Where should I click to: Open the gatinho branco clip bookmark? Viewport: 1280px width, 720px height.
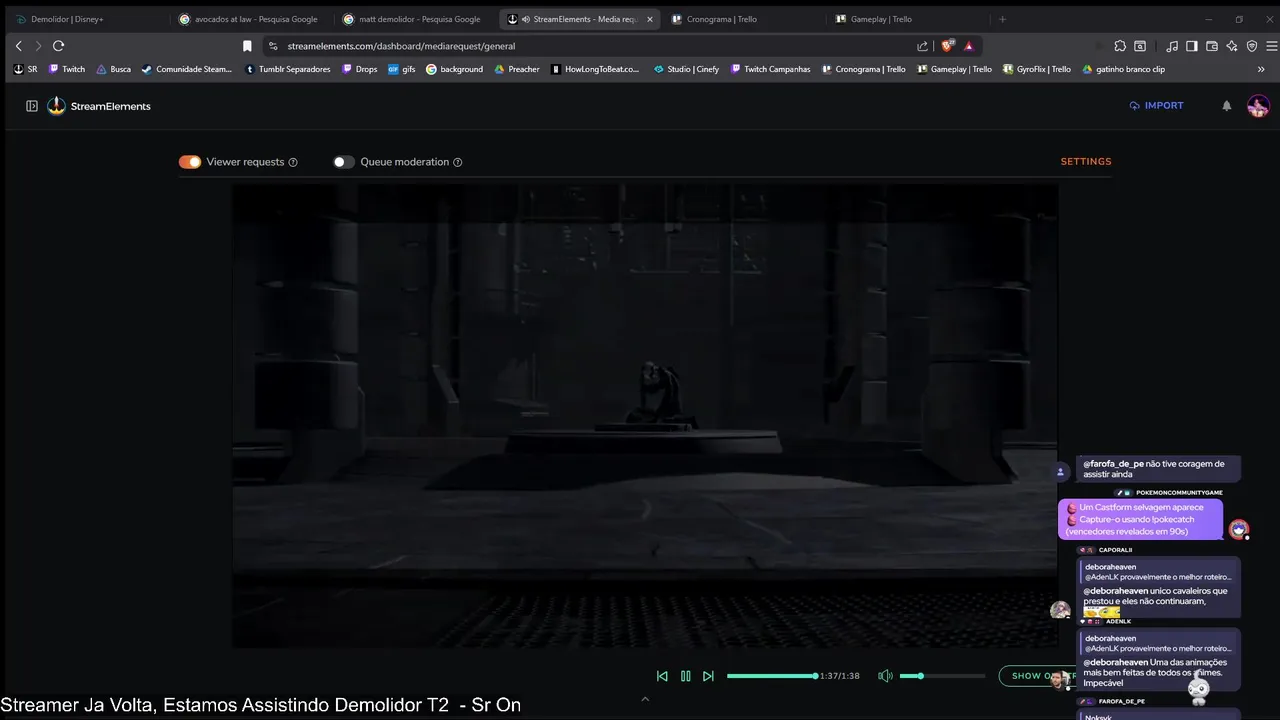point(1123,69)
